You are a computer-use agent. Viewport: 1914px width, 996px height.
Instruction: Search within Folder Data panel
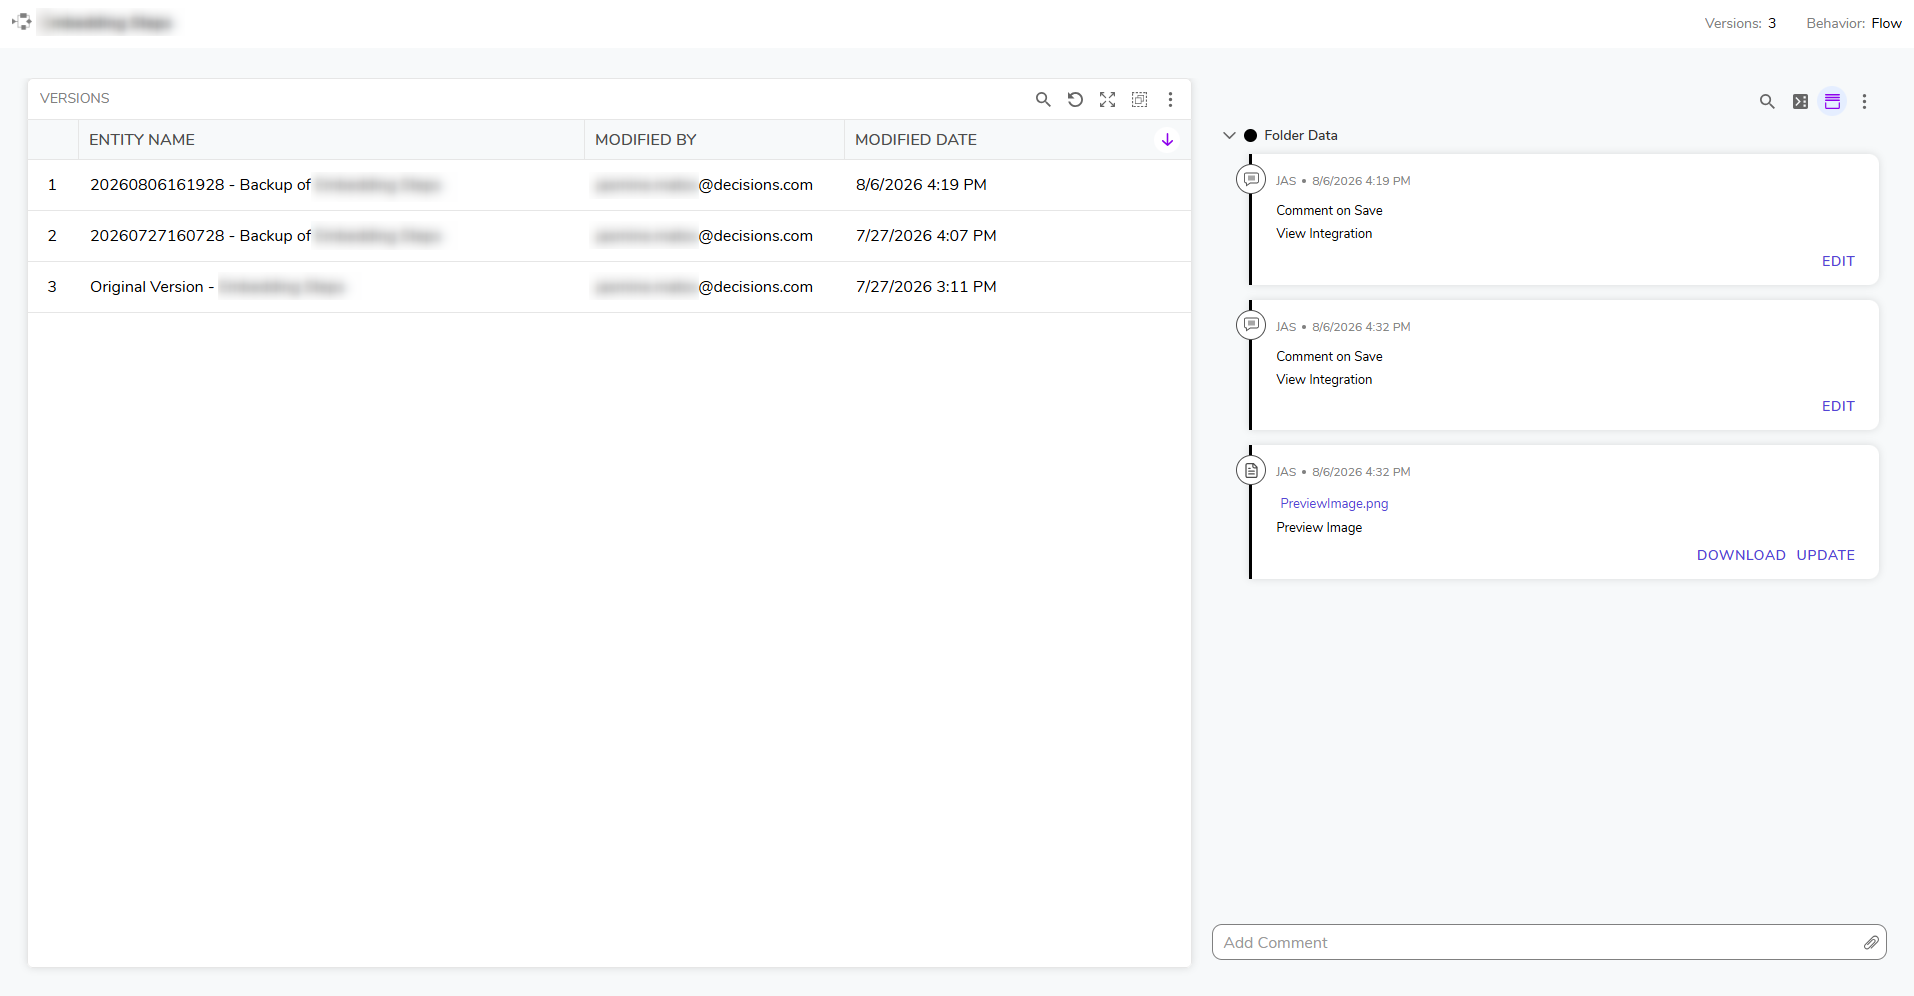tap(1767, 101)
